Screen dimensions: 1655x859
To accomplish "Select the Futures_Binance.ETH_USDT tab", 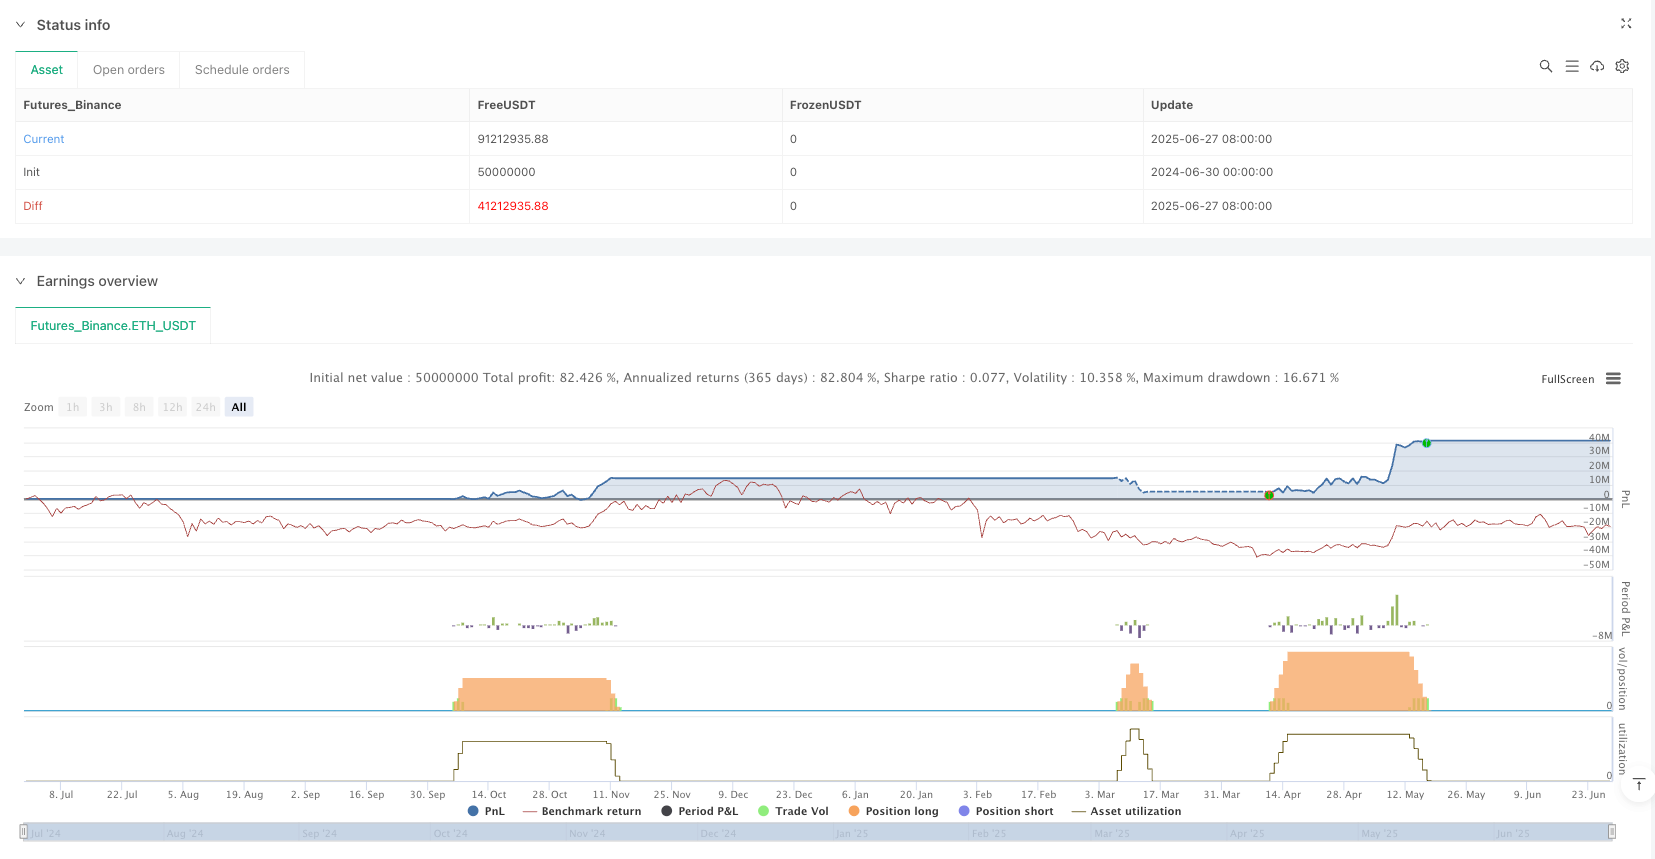I will 113,326.
